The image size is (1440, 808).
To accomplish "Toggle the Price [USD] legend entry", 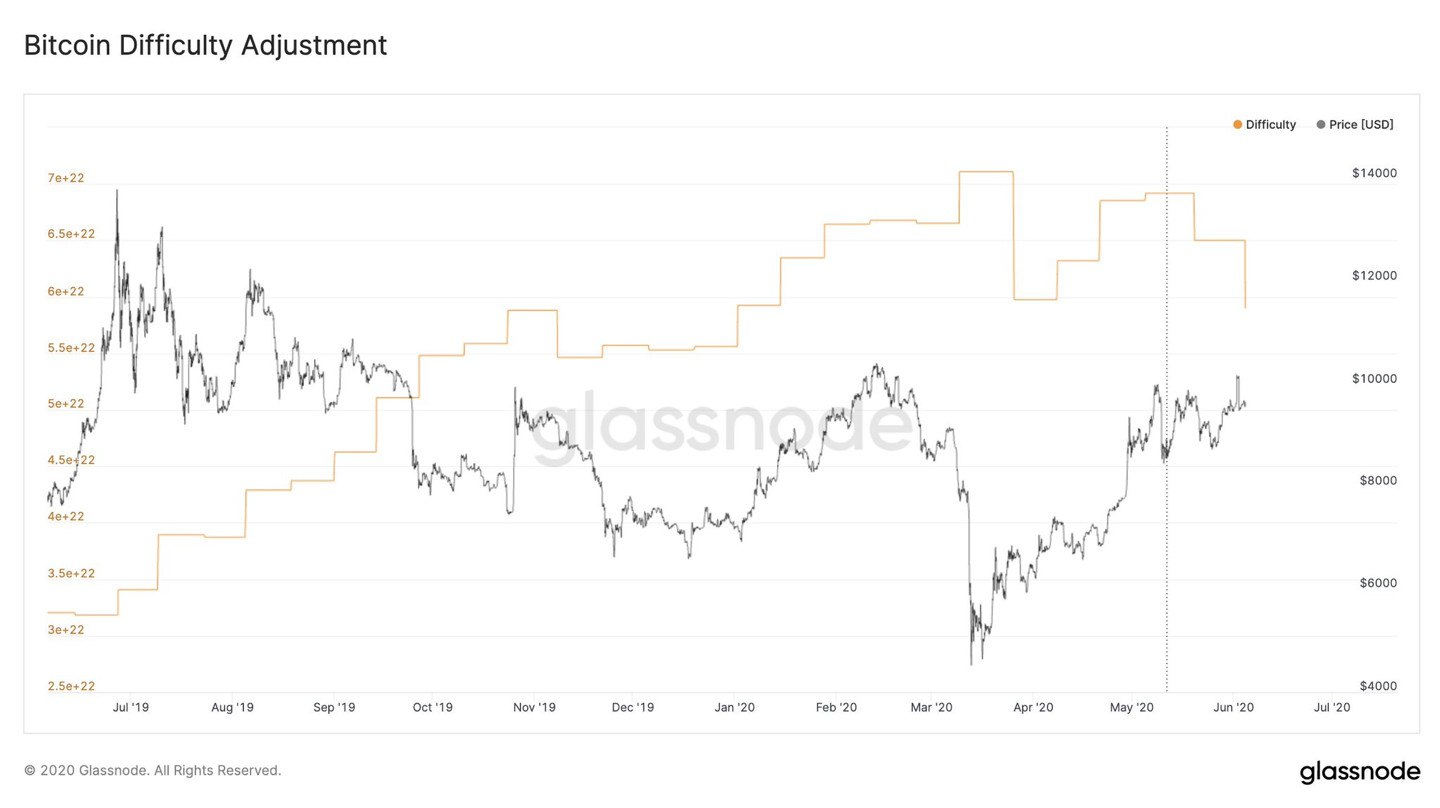I will 1355,125.
